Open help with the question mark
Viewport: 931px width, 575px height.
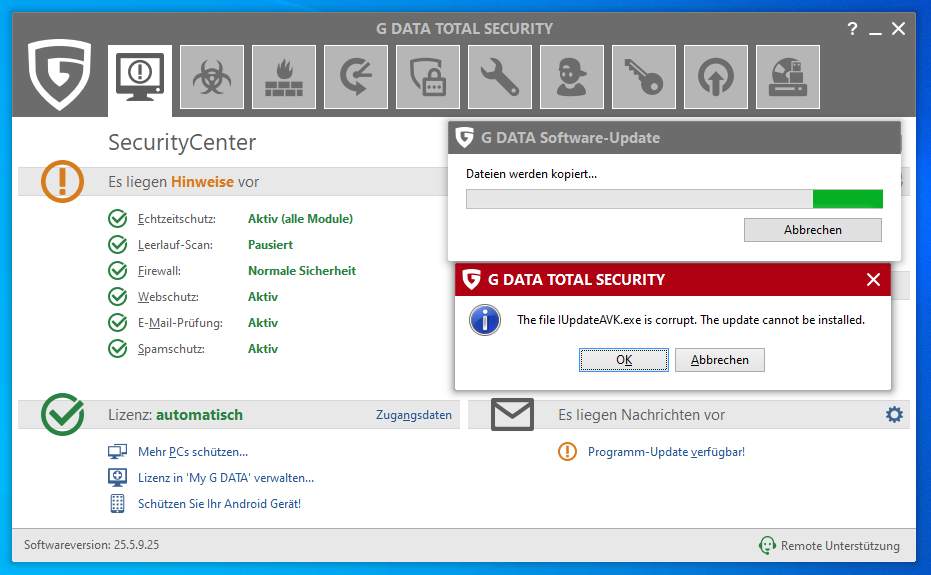click(852, 29)
